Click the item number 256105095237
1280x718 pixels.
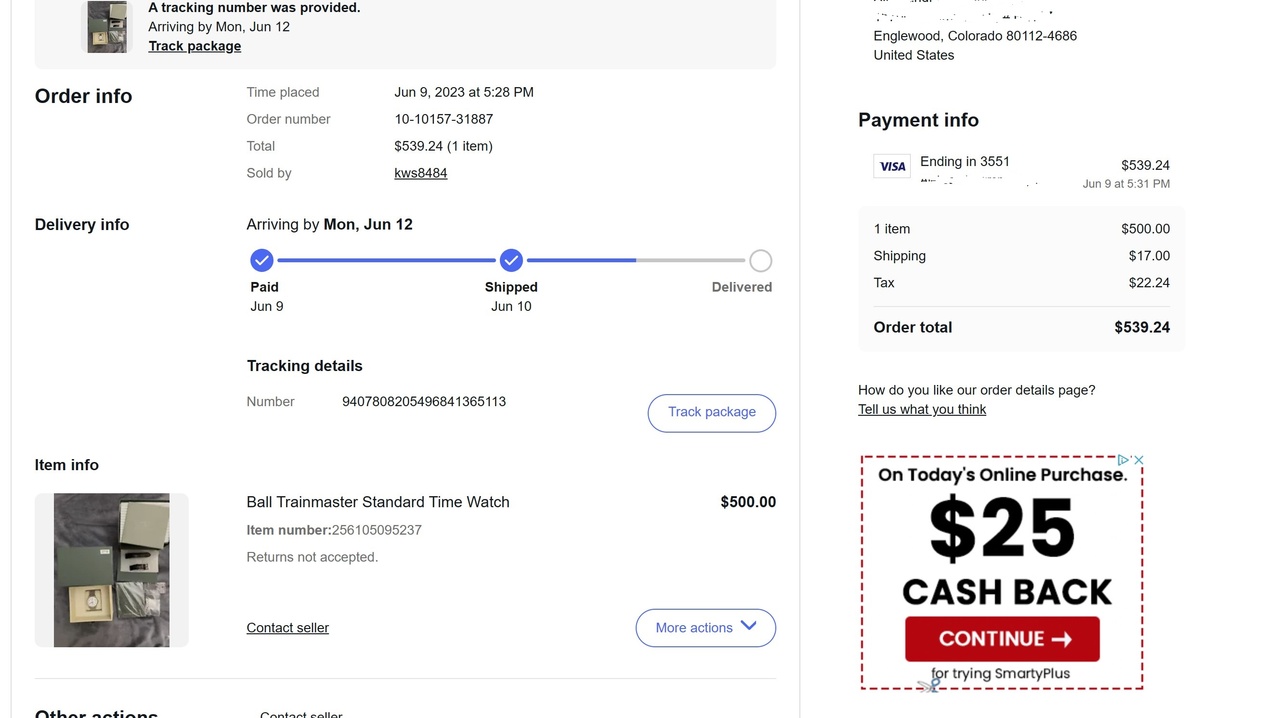(376, 530)
